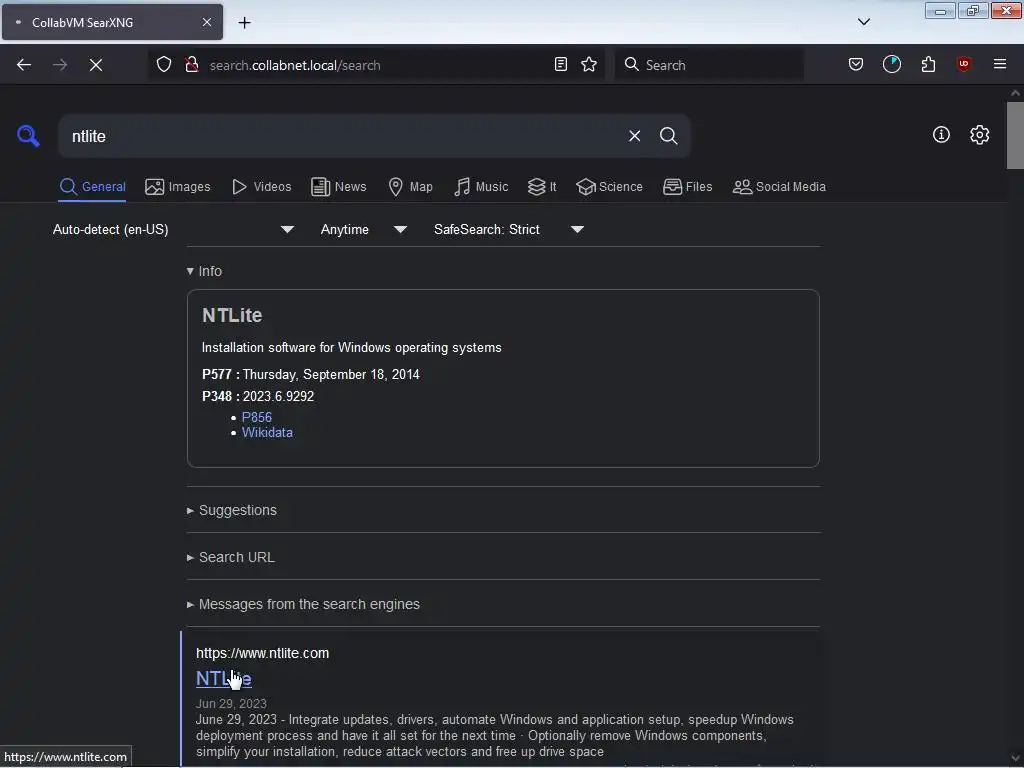Go to SearXNG home via logo
This screenshot has height=768, width=1024.
click(28, 136)
